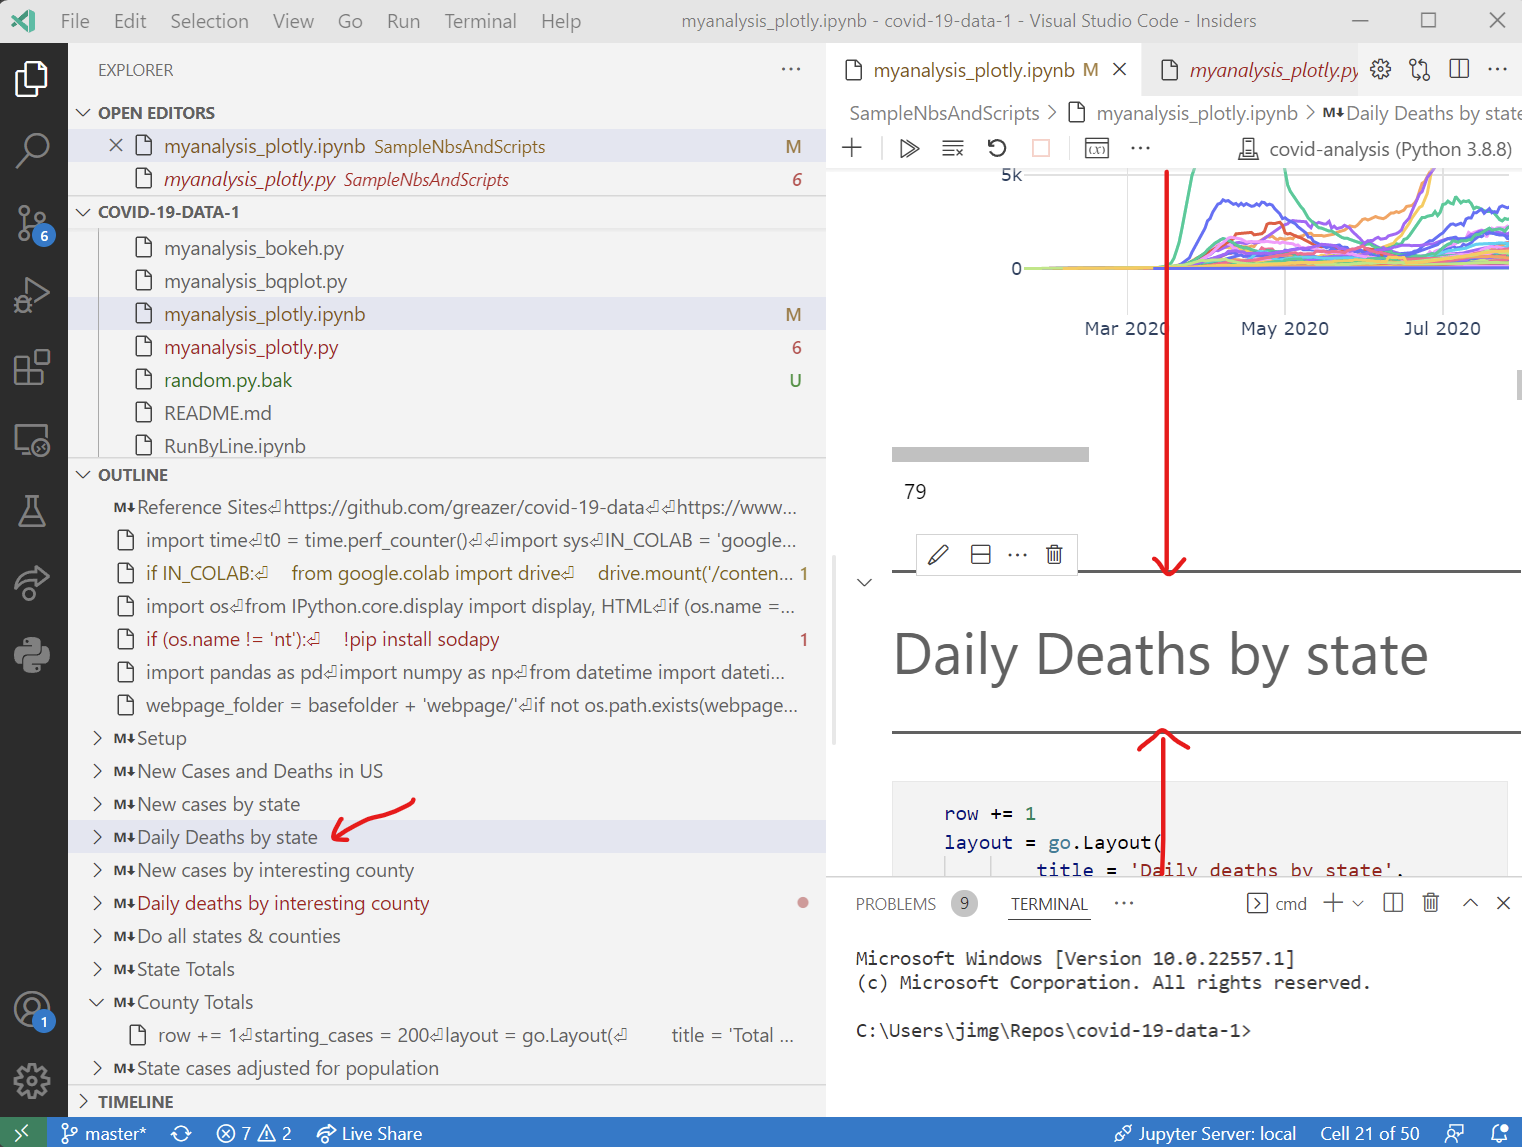This screenshot has height=1147, width=1522.
Task: Open the Extensions view
Action: (32, 368)
